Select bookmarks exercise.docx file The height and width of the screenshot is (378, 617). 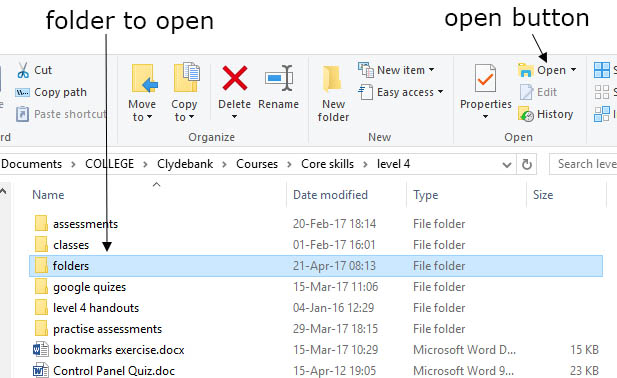pyautogui.click(x=118, y=350)
